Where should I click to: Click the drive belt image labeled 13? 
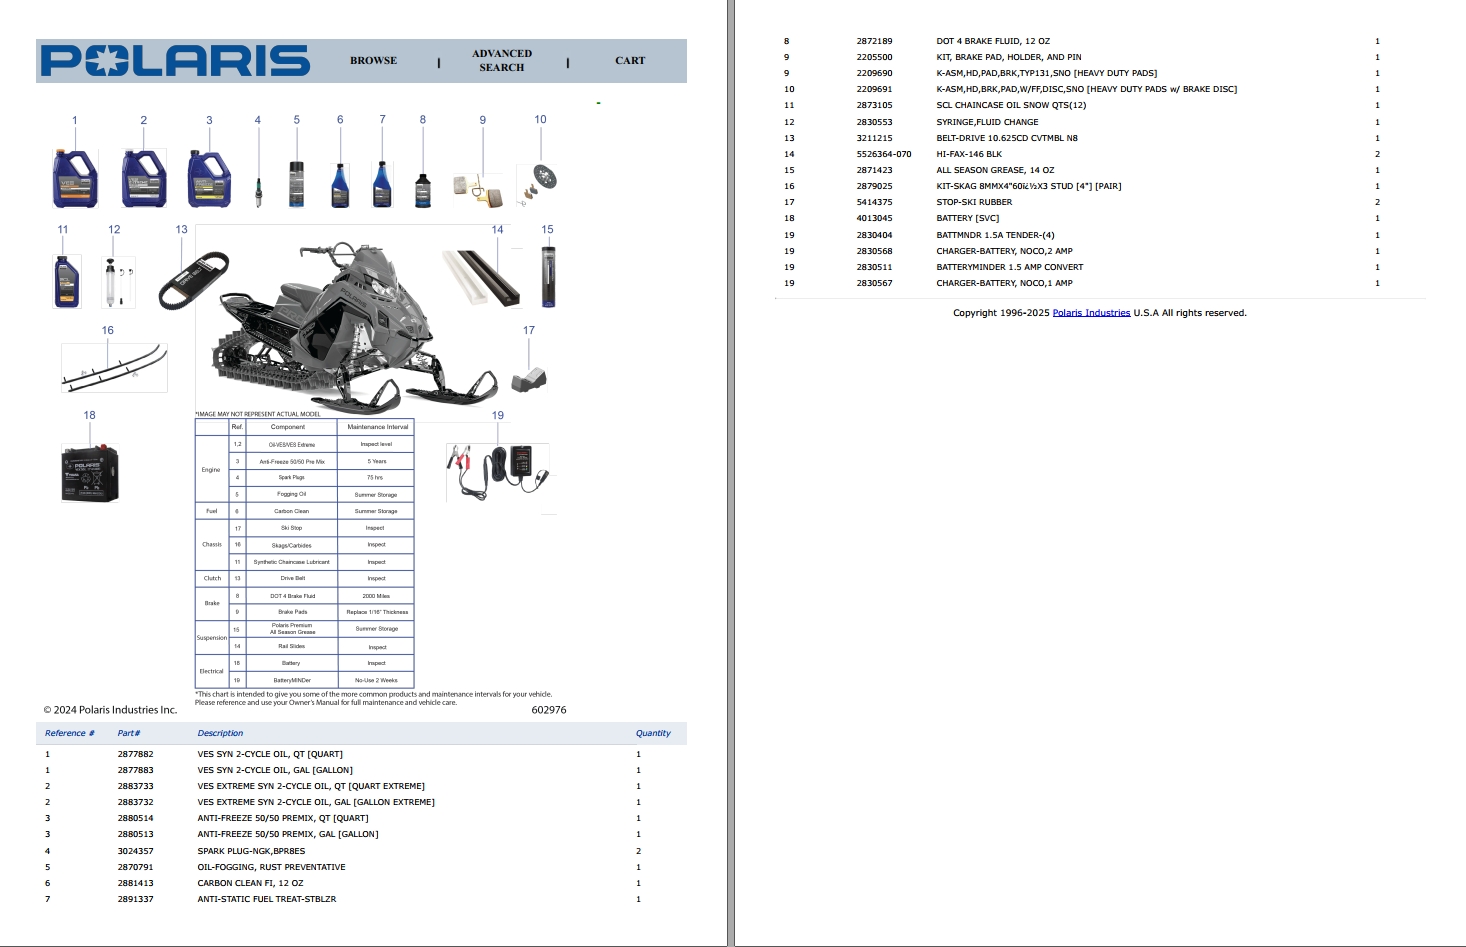[x=192, y=278]
